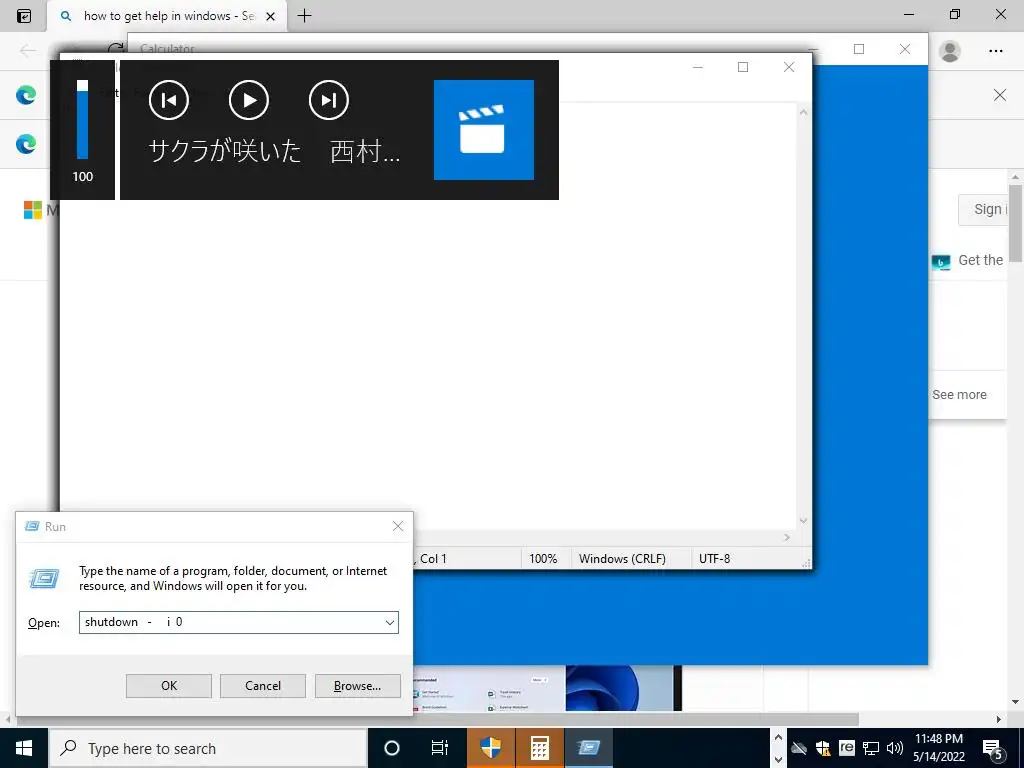Viewport: 1024px width, 768px height.
Task: Maximize the Notepad window
Action: (743, 67)
